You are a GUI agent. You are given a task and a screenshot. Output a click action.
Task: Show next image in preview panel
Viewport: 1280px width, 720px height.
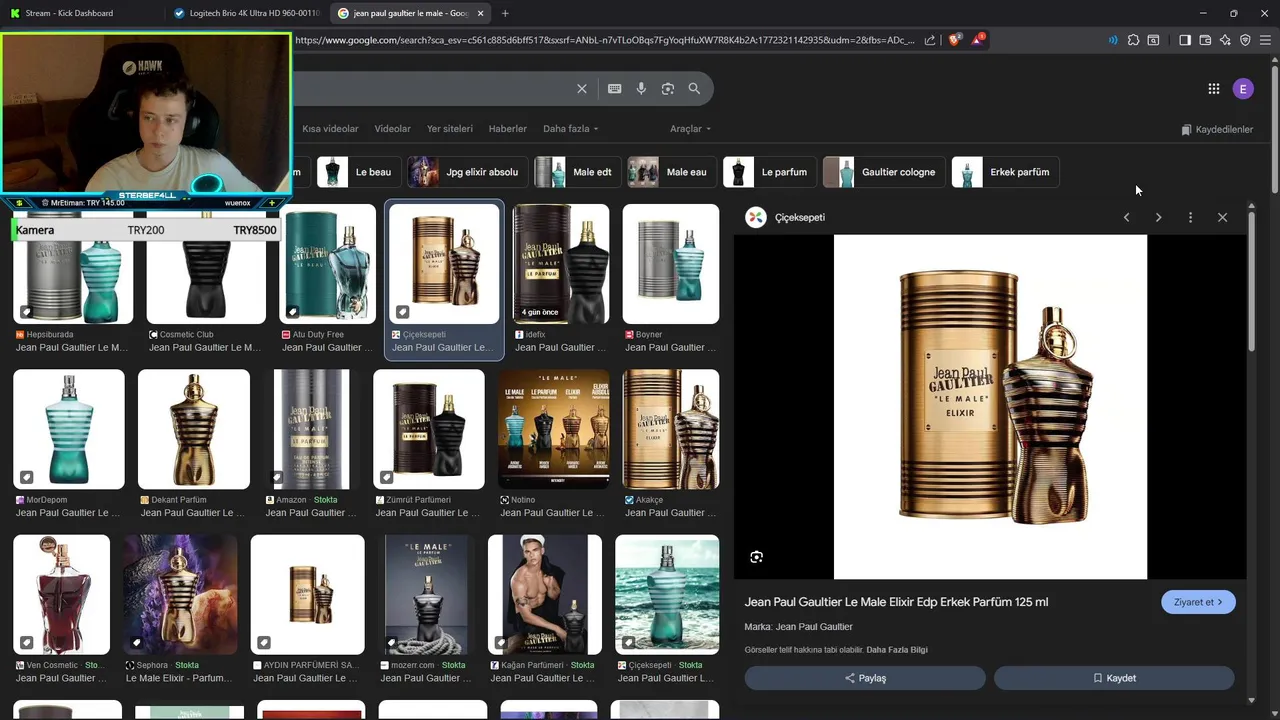point(1158,217)
